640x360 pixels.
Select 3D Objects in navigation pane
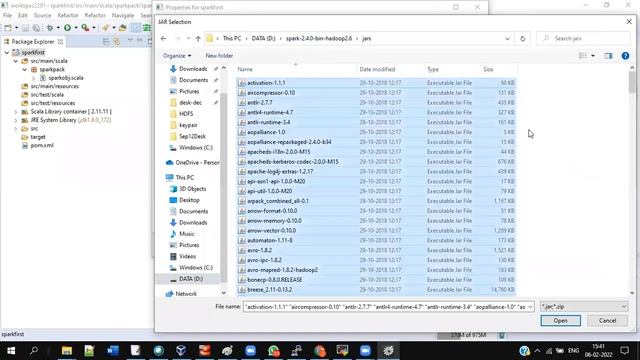point(192,189)
